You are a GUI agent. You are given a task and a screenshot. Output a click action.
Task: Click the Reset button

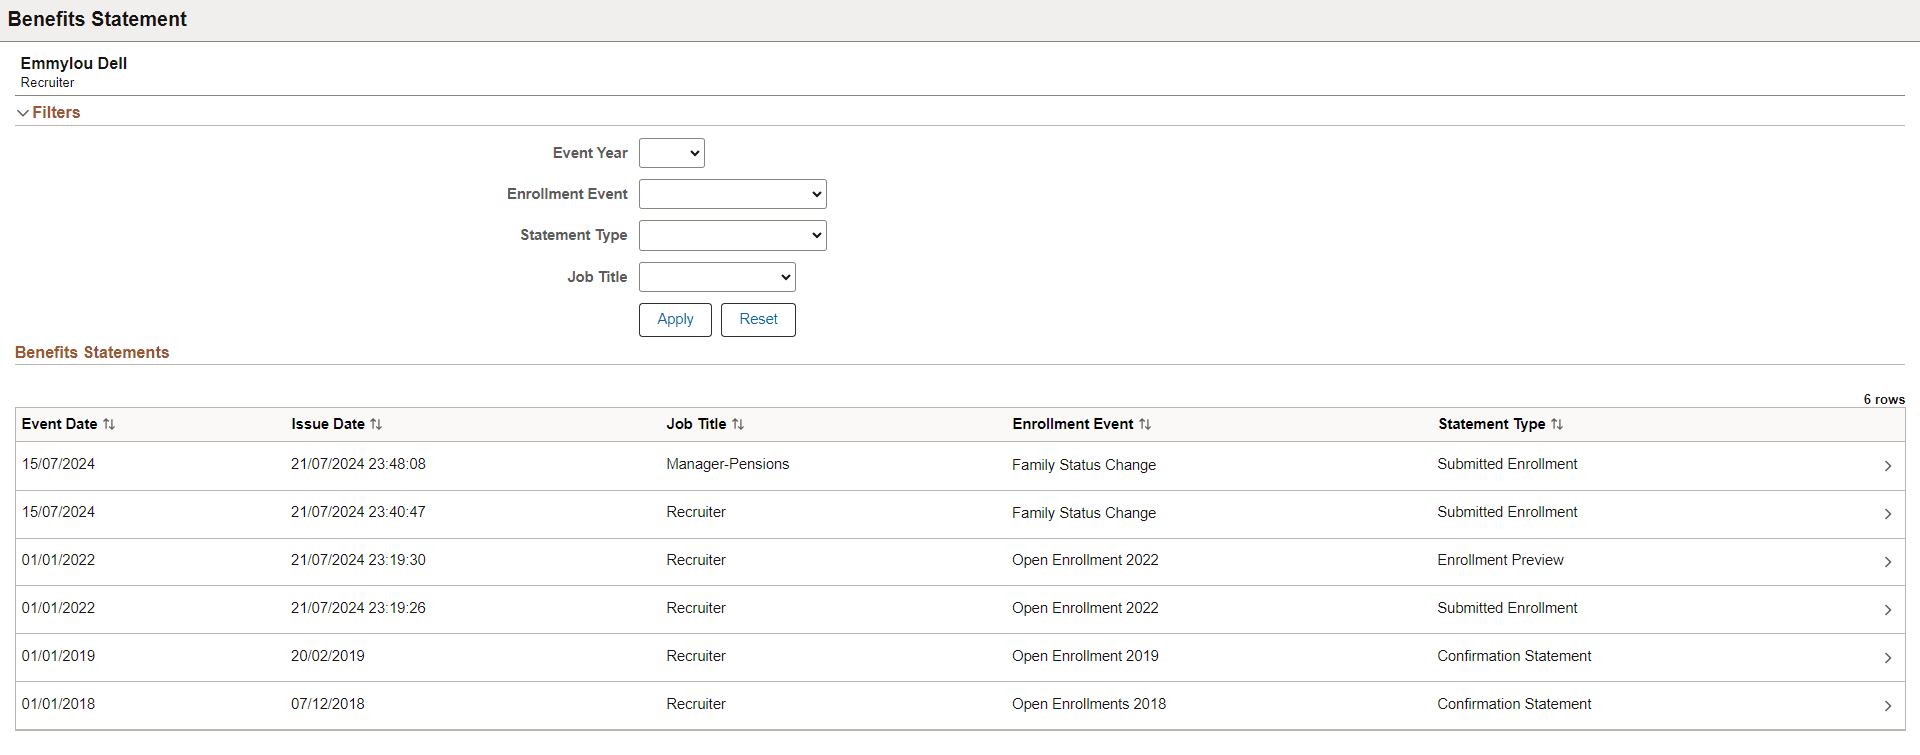pyautogui.click(x=758, y=320)
